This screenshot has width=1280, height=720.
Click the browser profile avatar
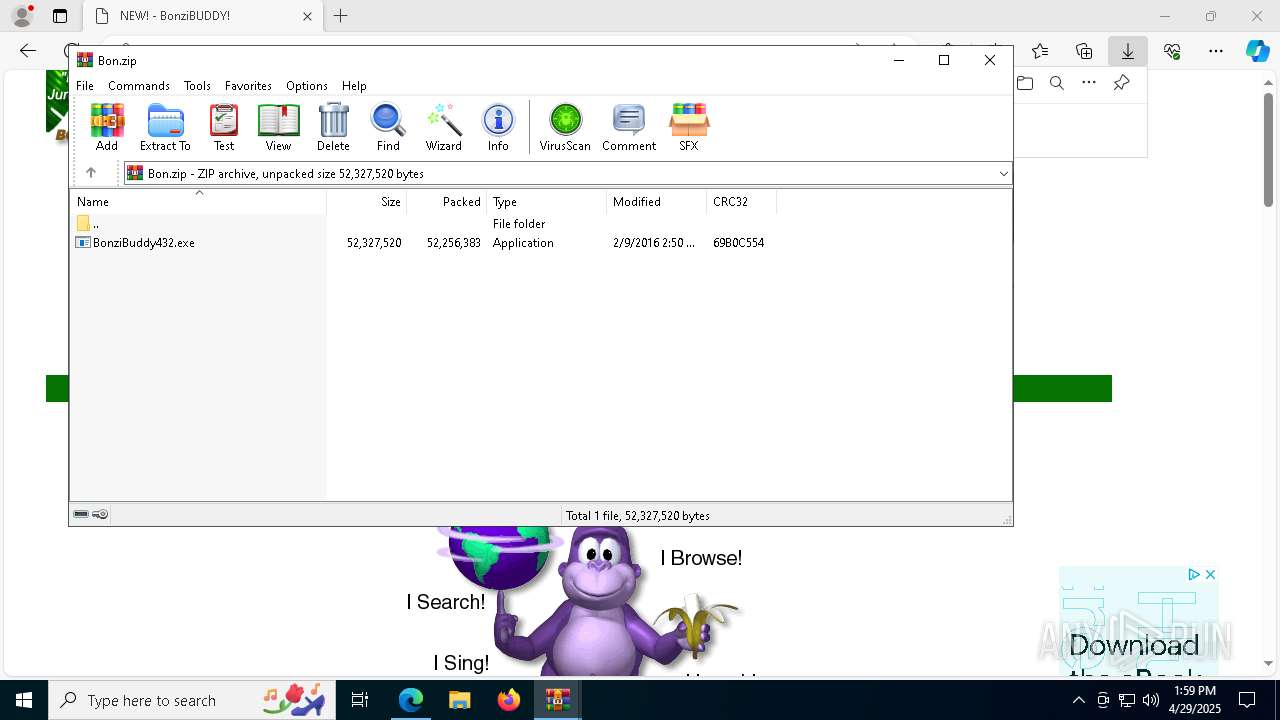(22, 16)
